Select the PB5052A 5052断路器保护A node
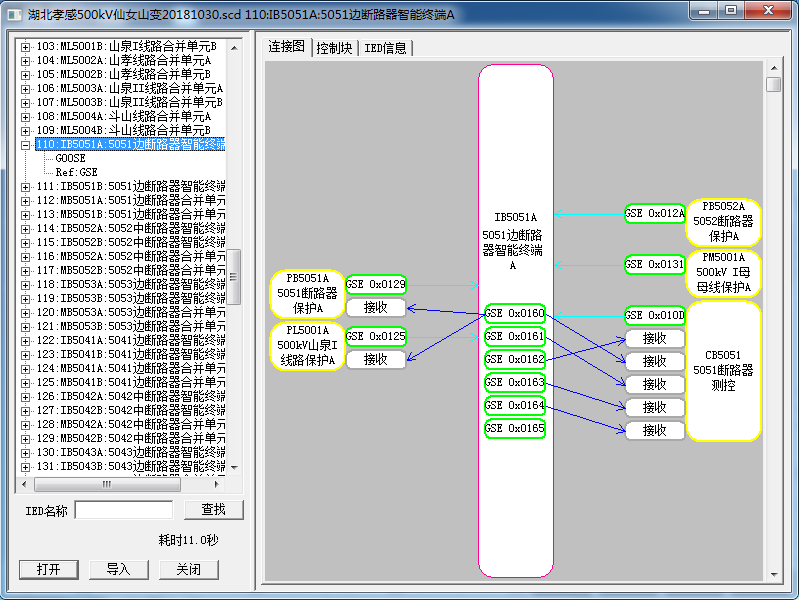 tap(723, 222)
